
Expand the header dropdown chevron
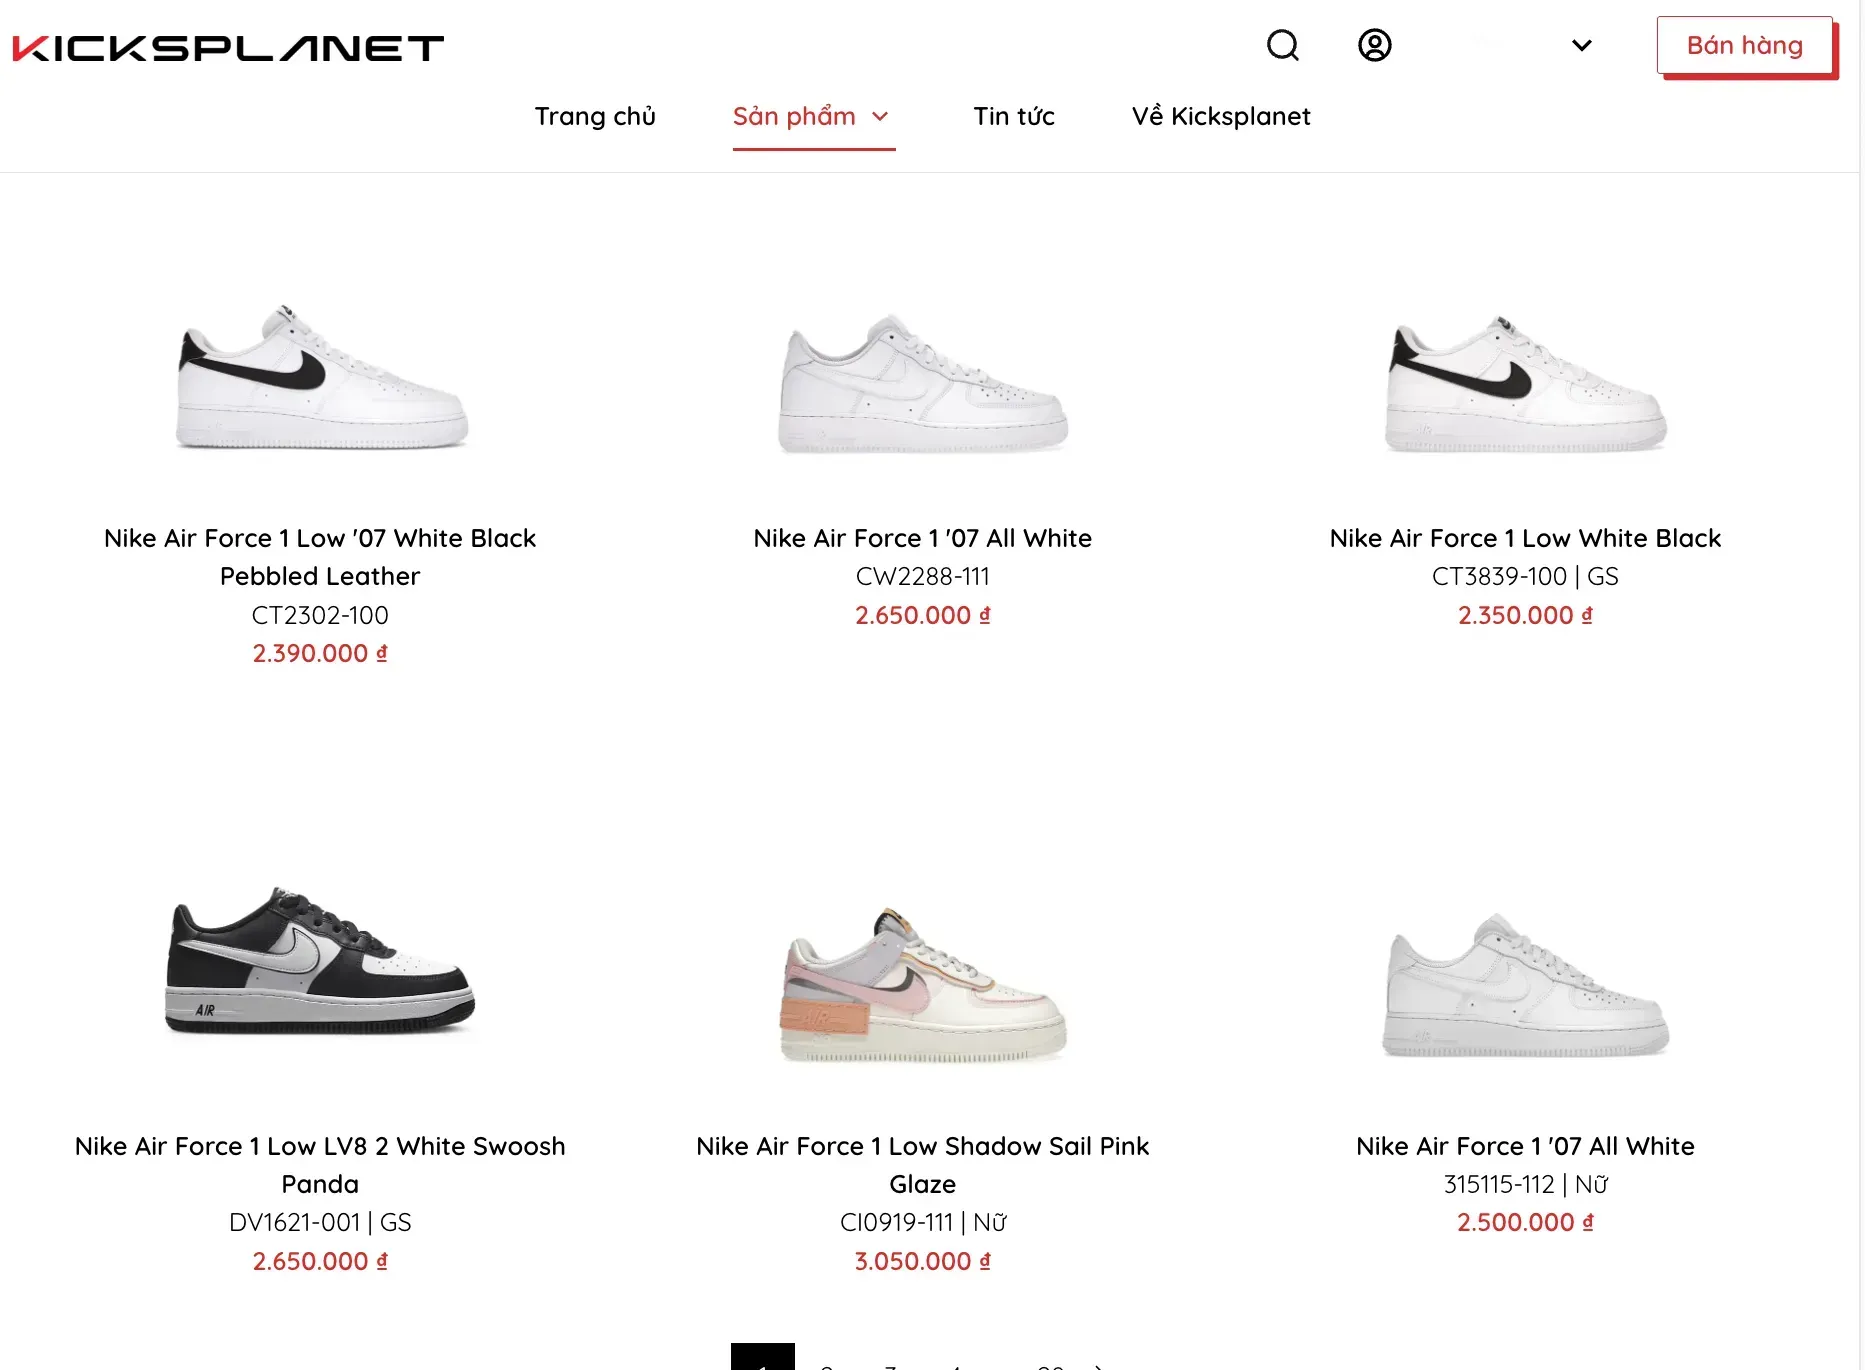coord(1581,45)
